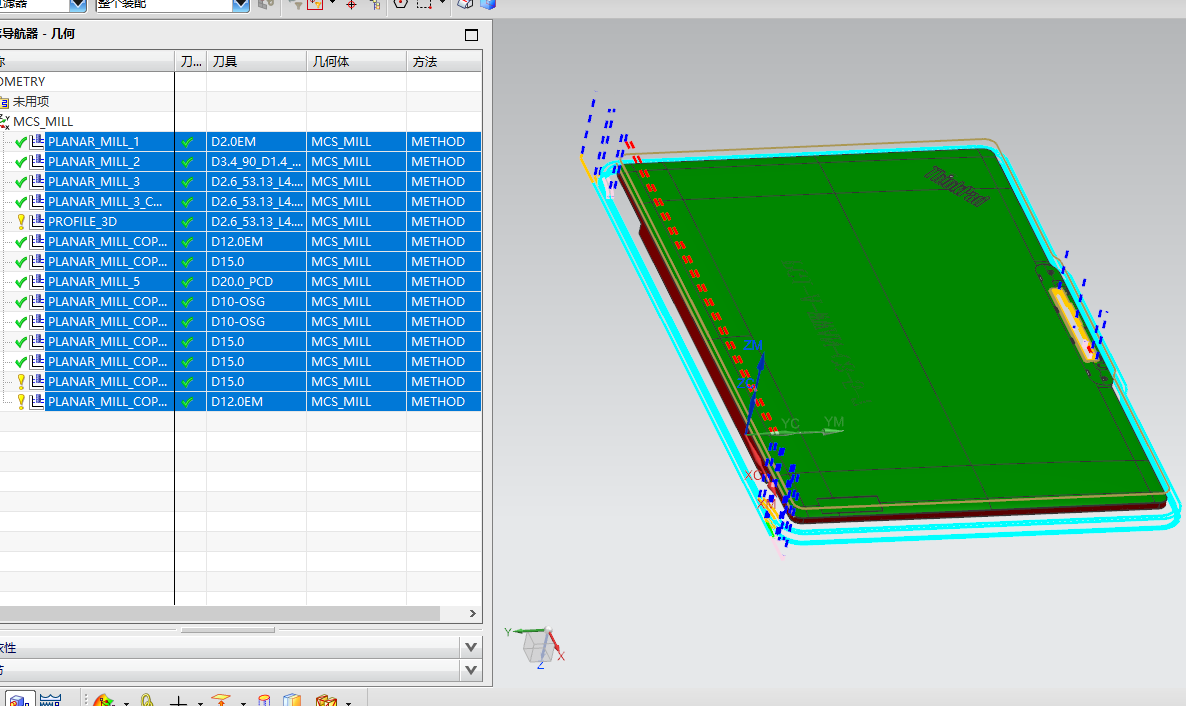Screen dimensions: 1186x706
Task: Click MCS_MILL geometry cell in PLANAR_MILL_2 row
Action: point(356,161)
